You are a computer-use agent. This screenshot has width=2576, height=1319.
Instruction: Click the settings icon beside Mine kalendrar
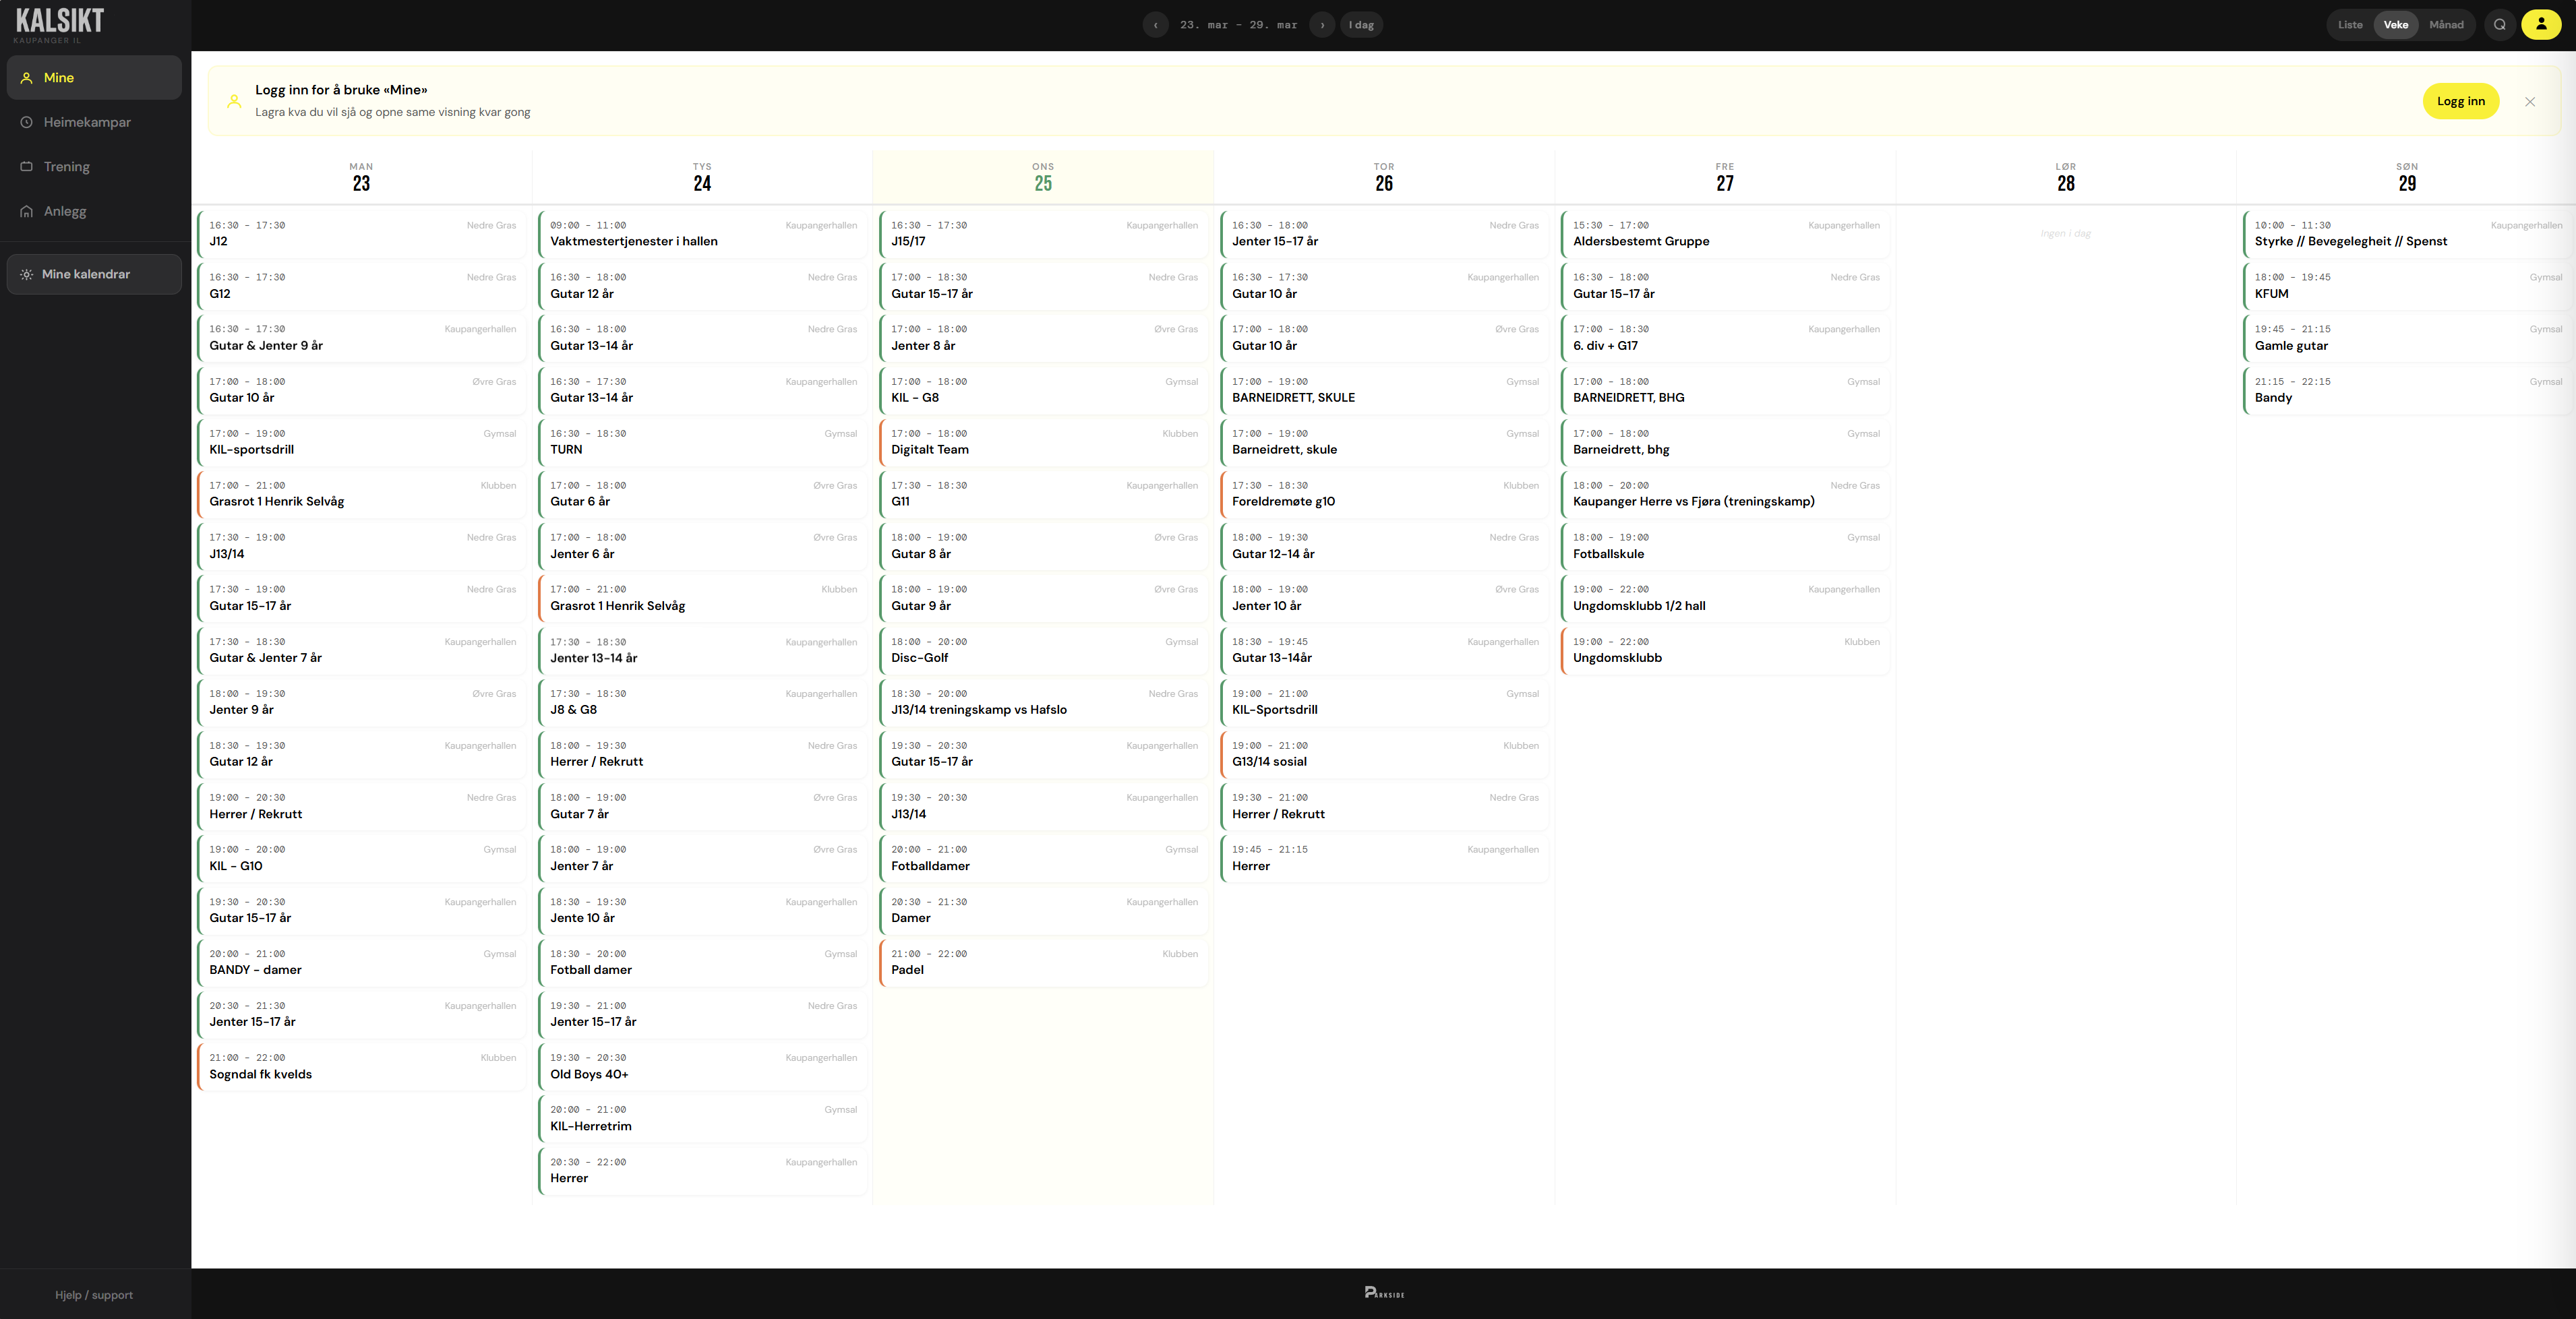pyautogui.click(x=27, y=274)
